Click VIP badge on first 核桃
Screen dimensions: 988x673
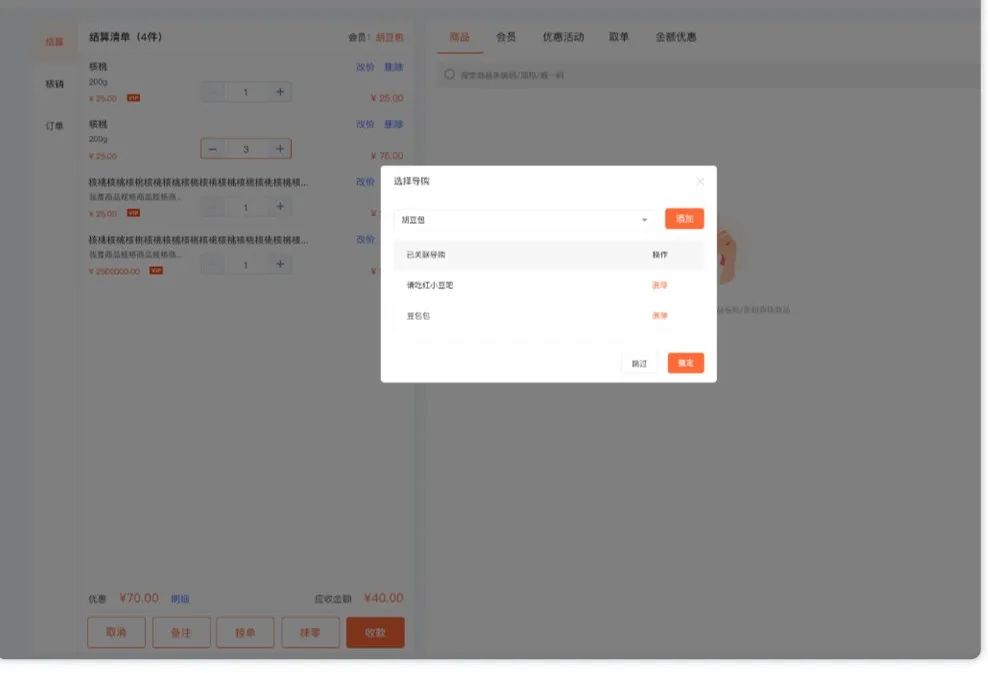[134, 98]
